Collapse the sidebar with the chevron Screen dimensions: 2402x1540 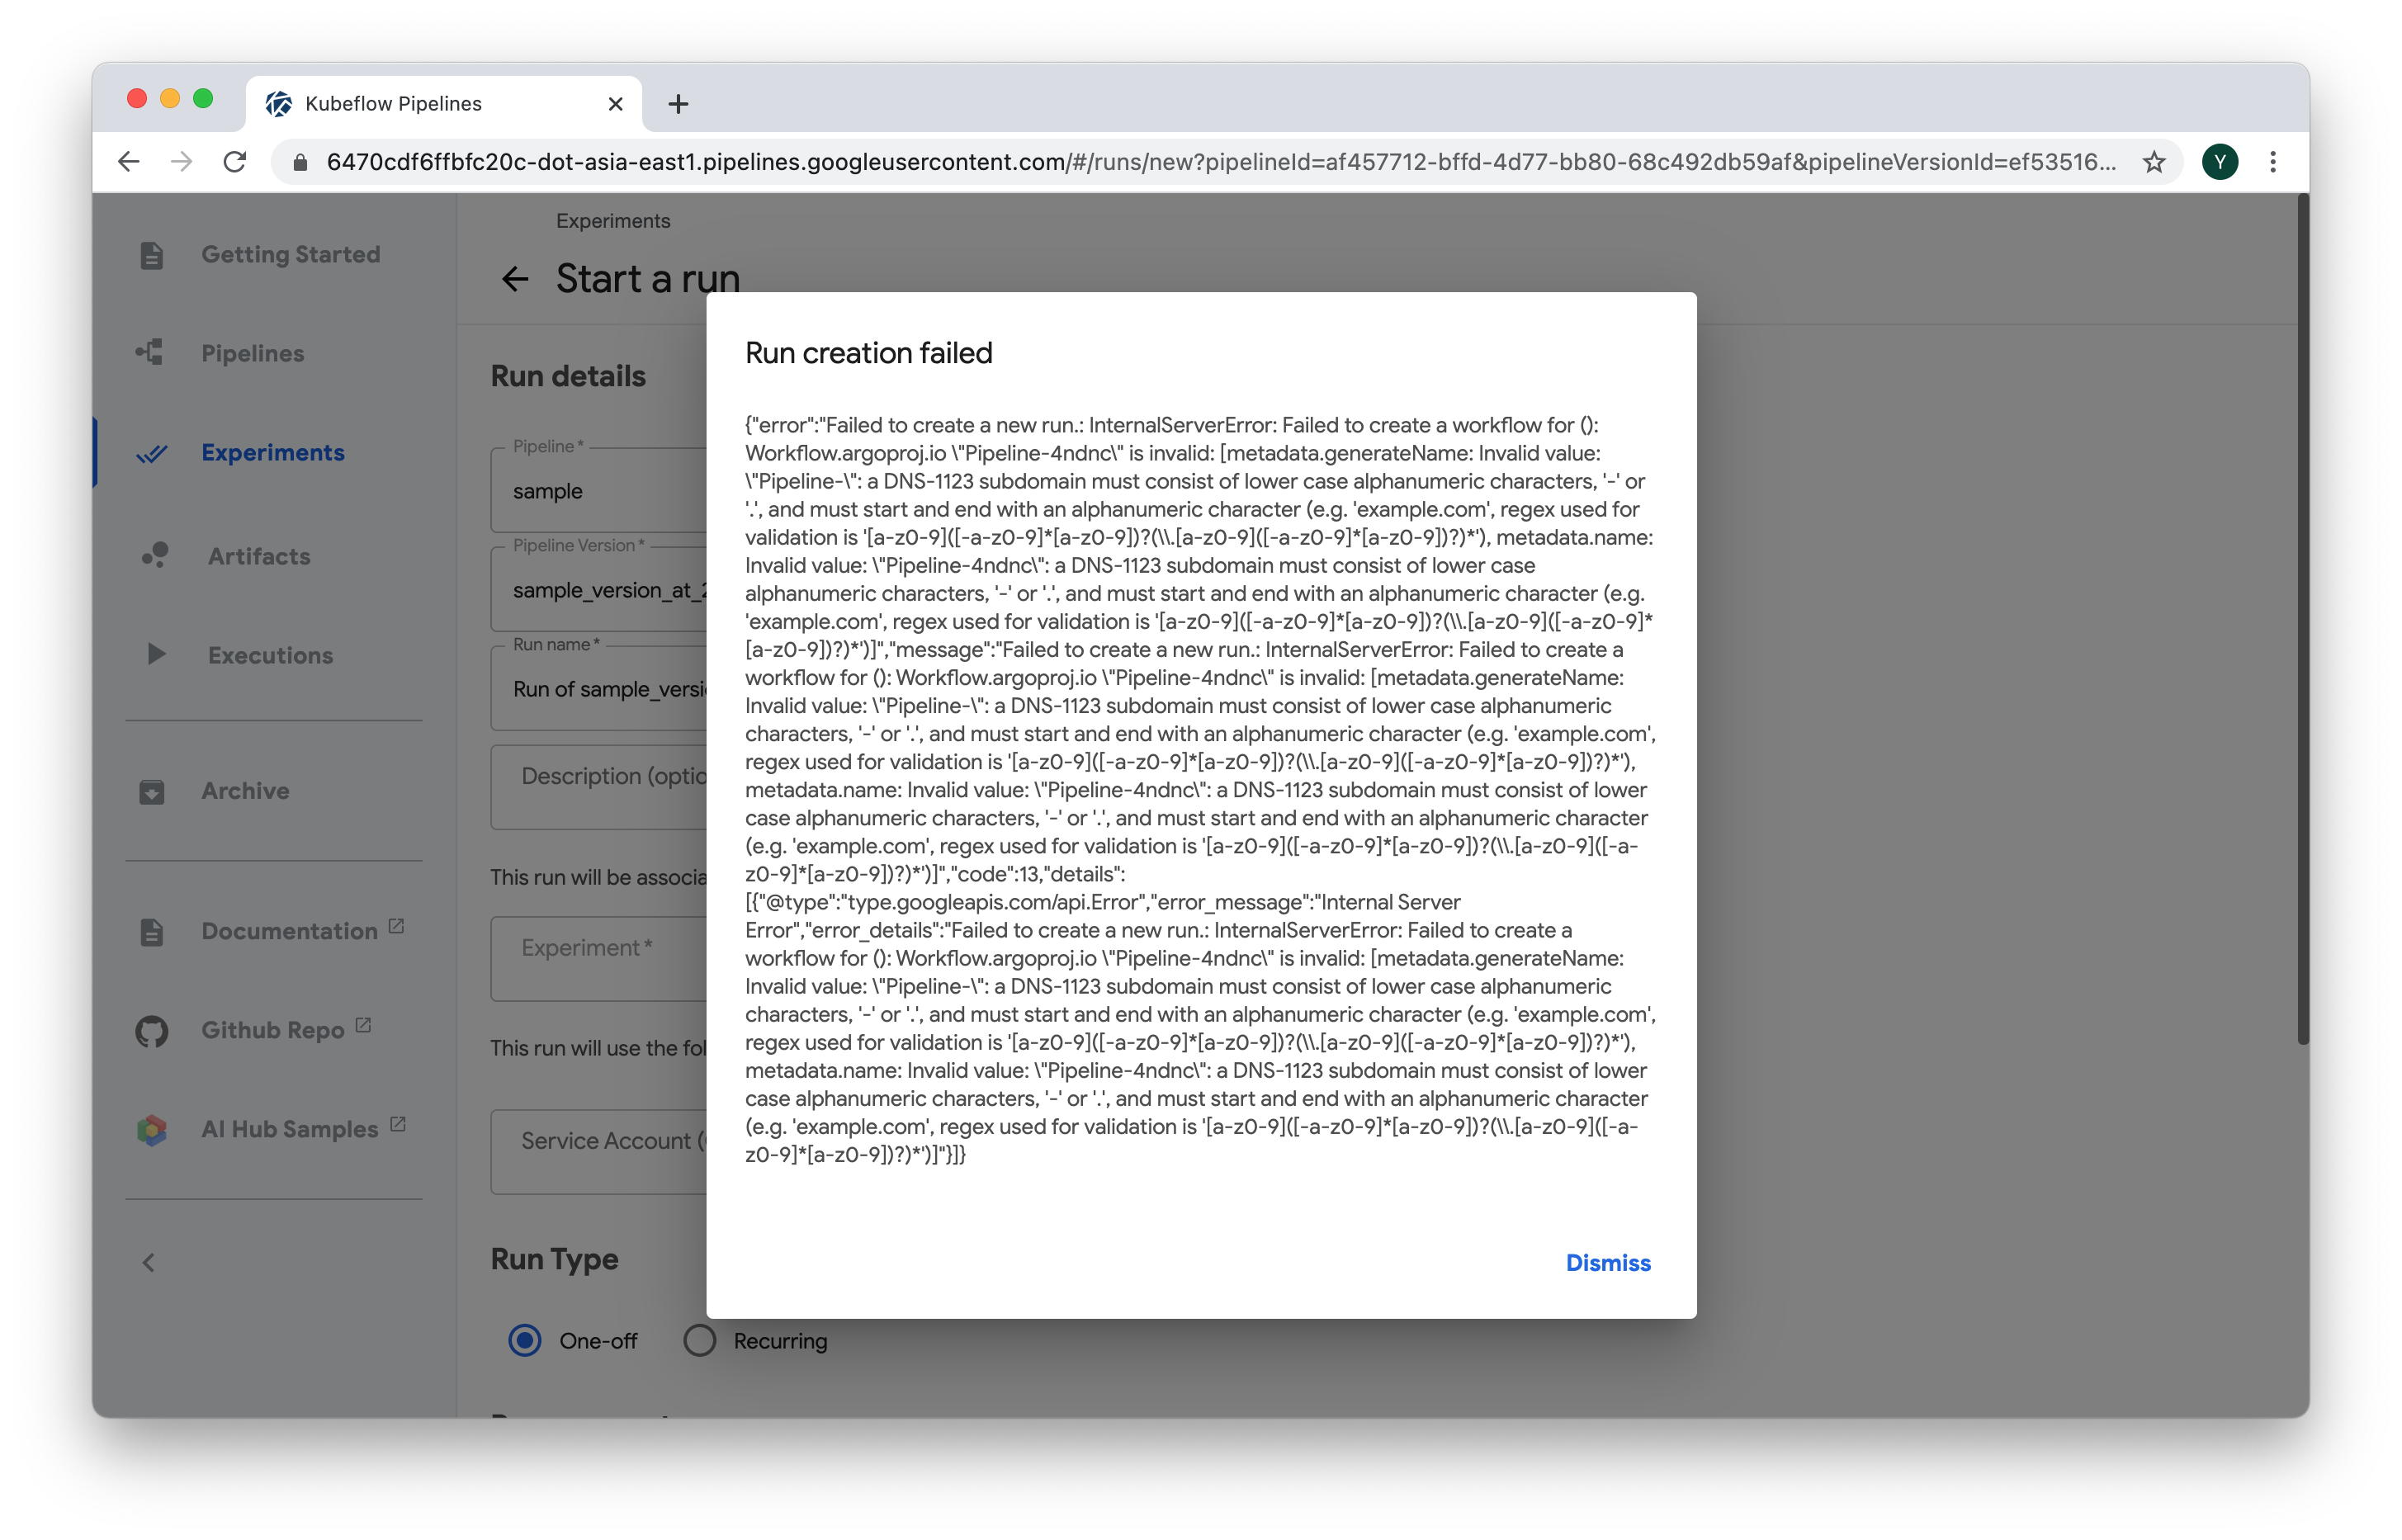point(149,1262)
